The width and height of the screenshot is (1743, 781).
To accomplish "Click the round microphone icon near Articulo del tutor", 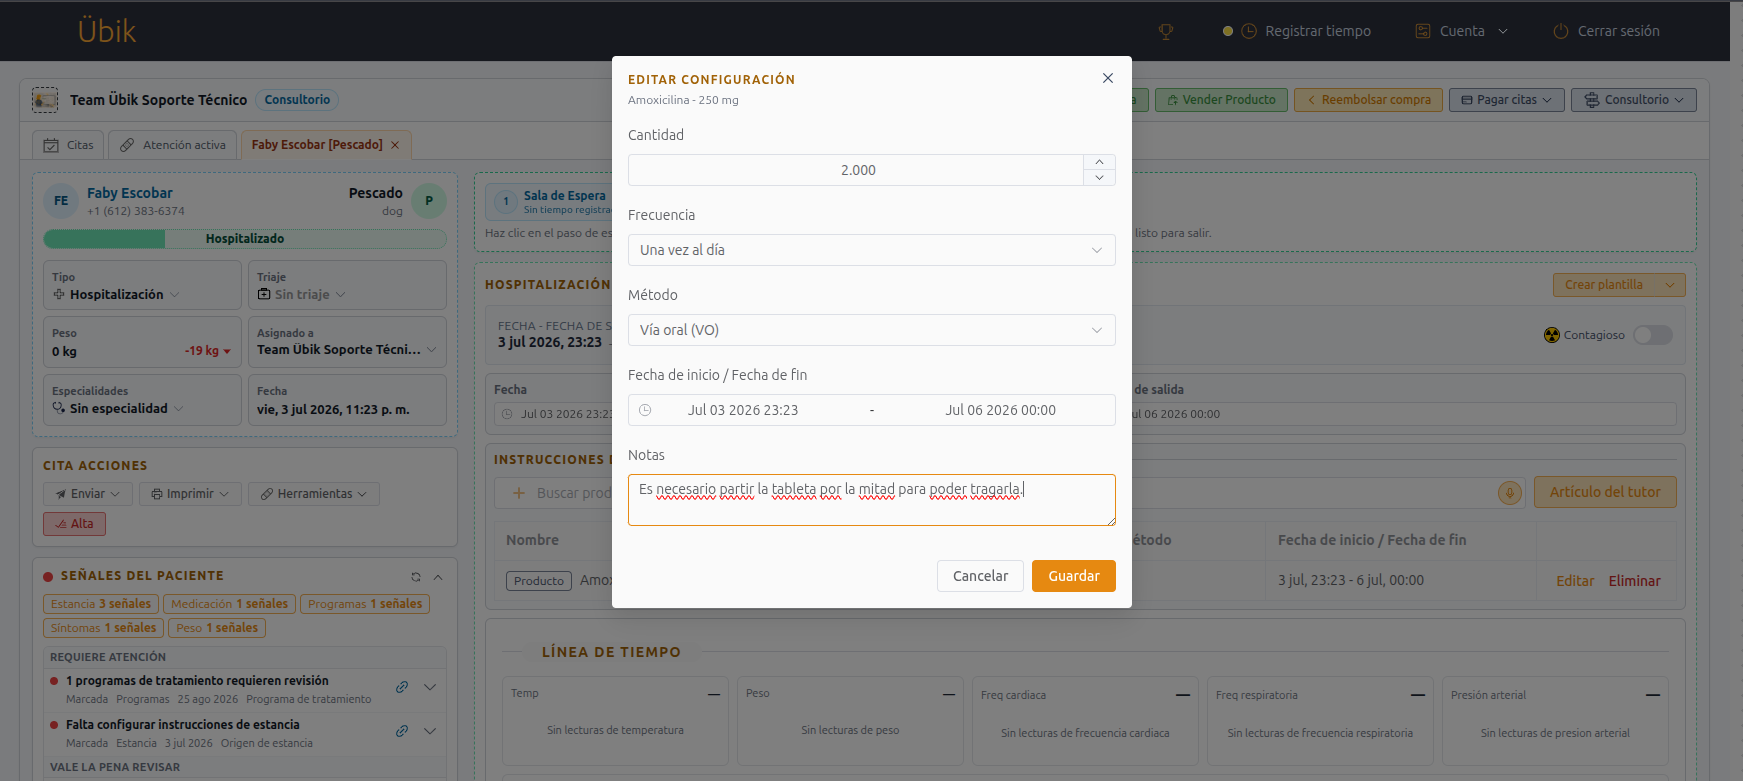I will (x=1509, y=492).
